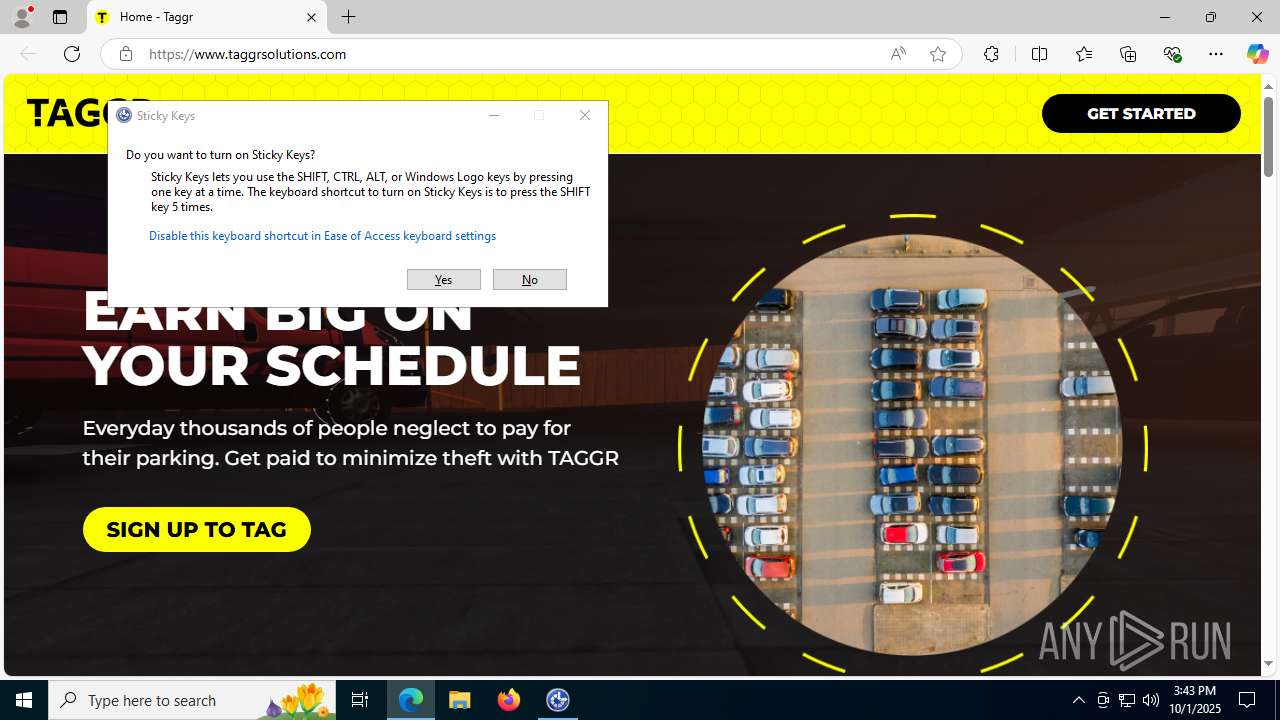Answer Yes in Sticky Keys dialog
Image resolution: width=1280 pixels, height=720 pixels.
pos(444,280)
